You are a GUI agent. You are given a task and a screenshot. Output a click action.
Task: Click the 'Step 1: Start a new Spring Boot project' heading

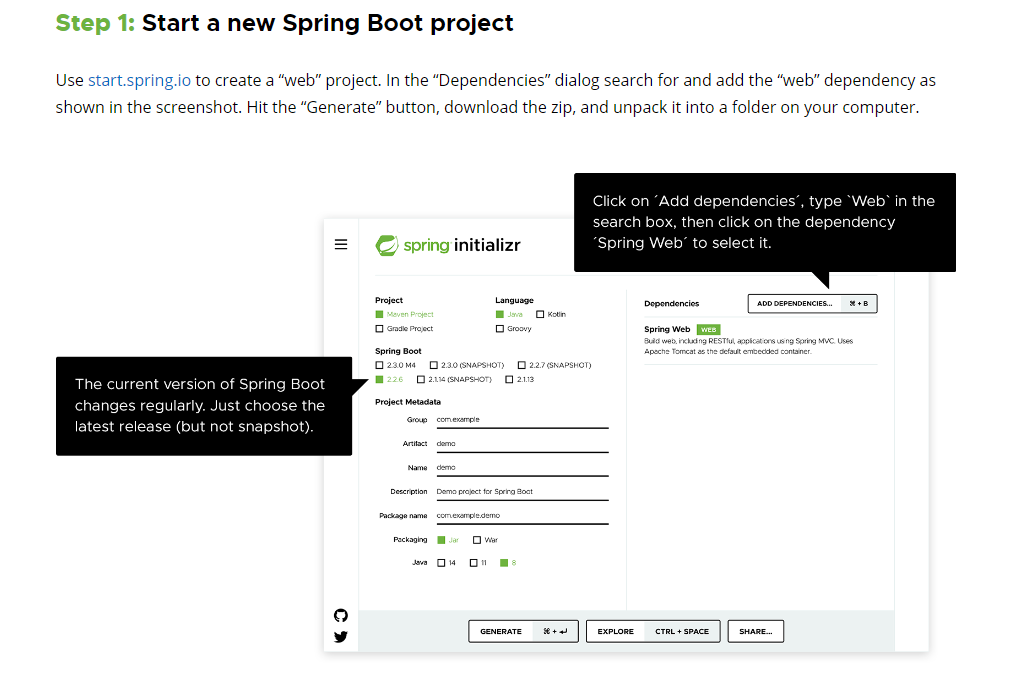[284, 23]
